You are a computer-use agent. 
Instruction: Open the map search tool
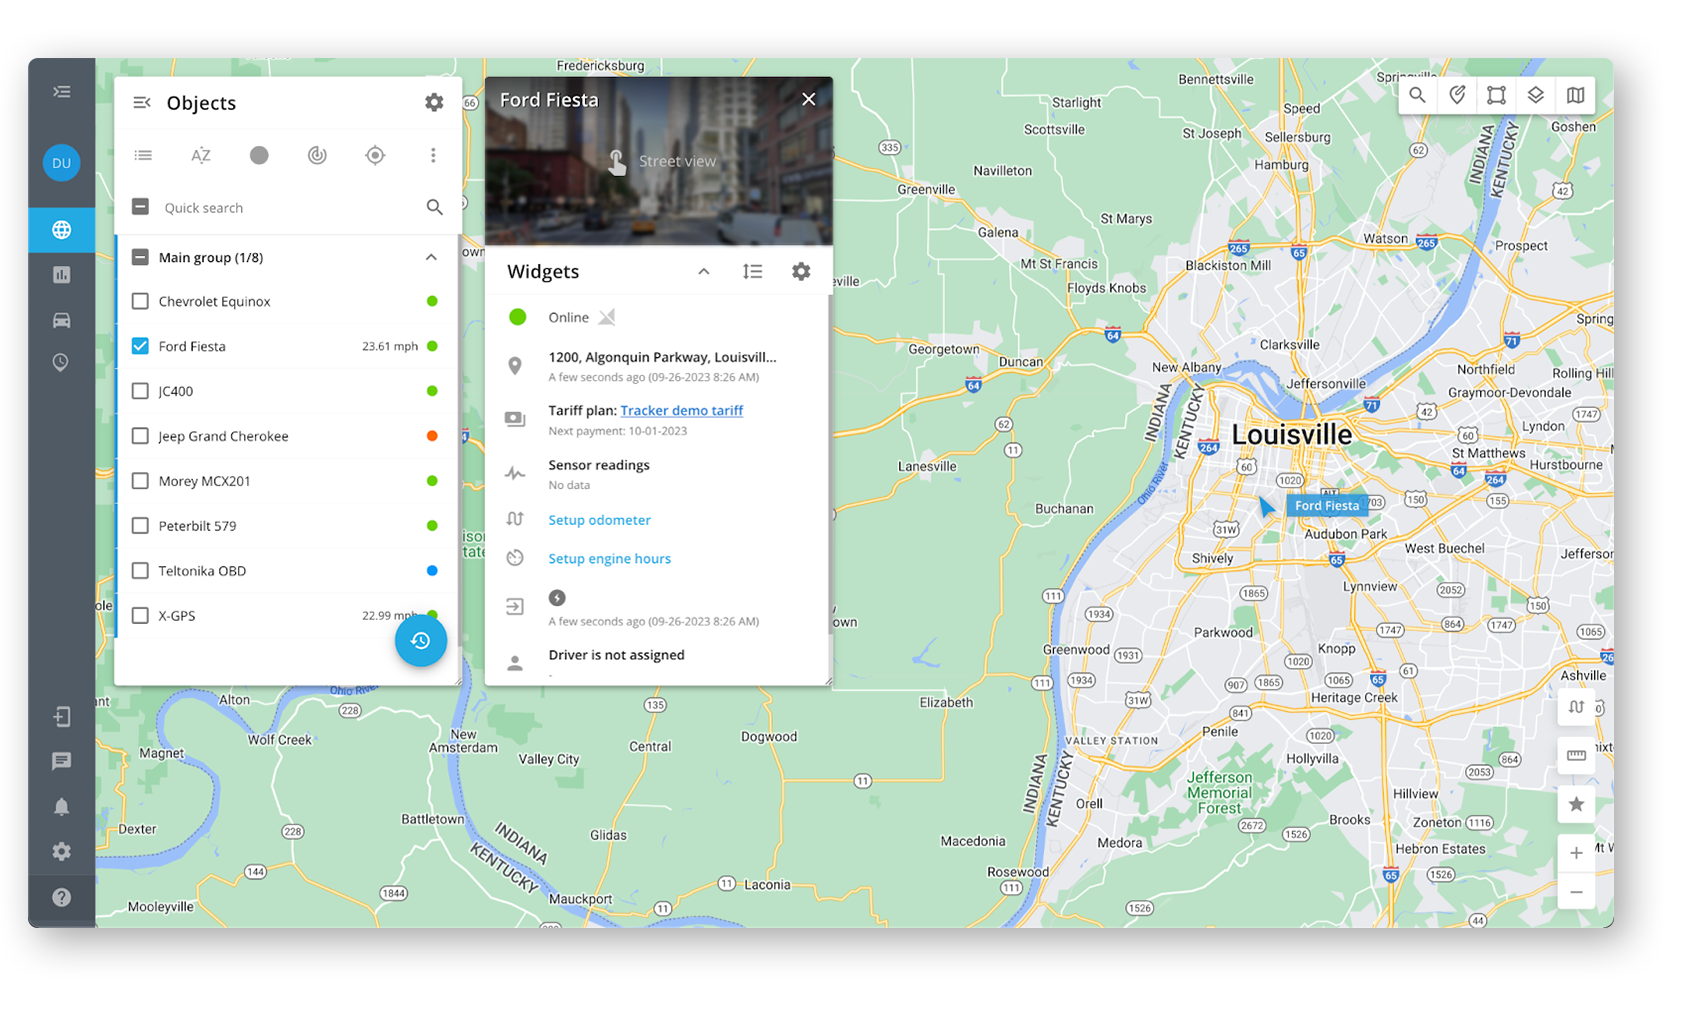click(1417, 95)
